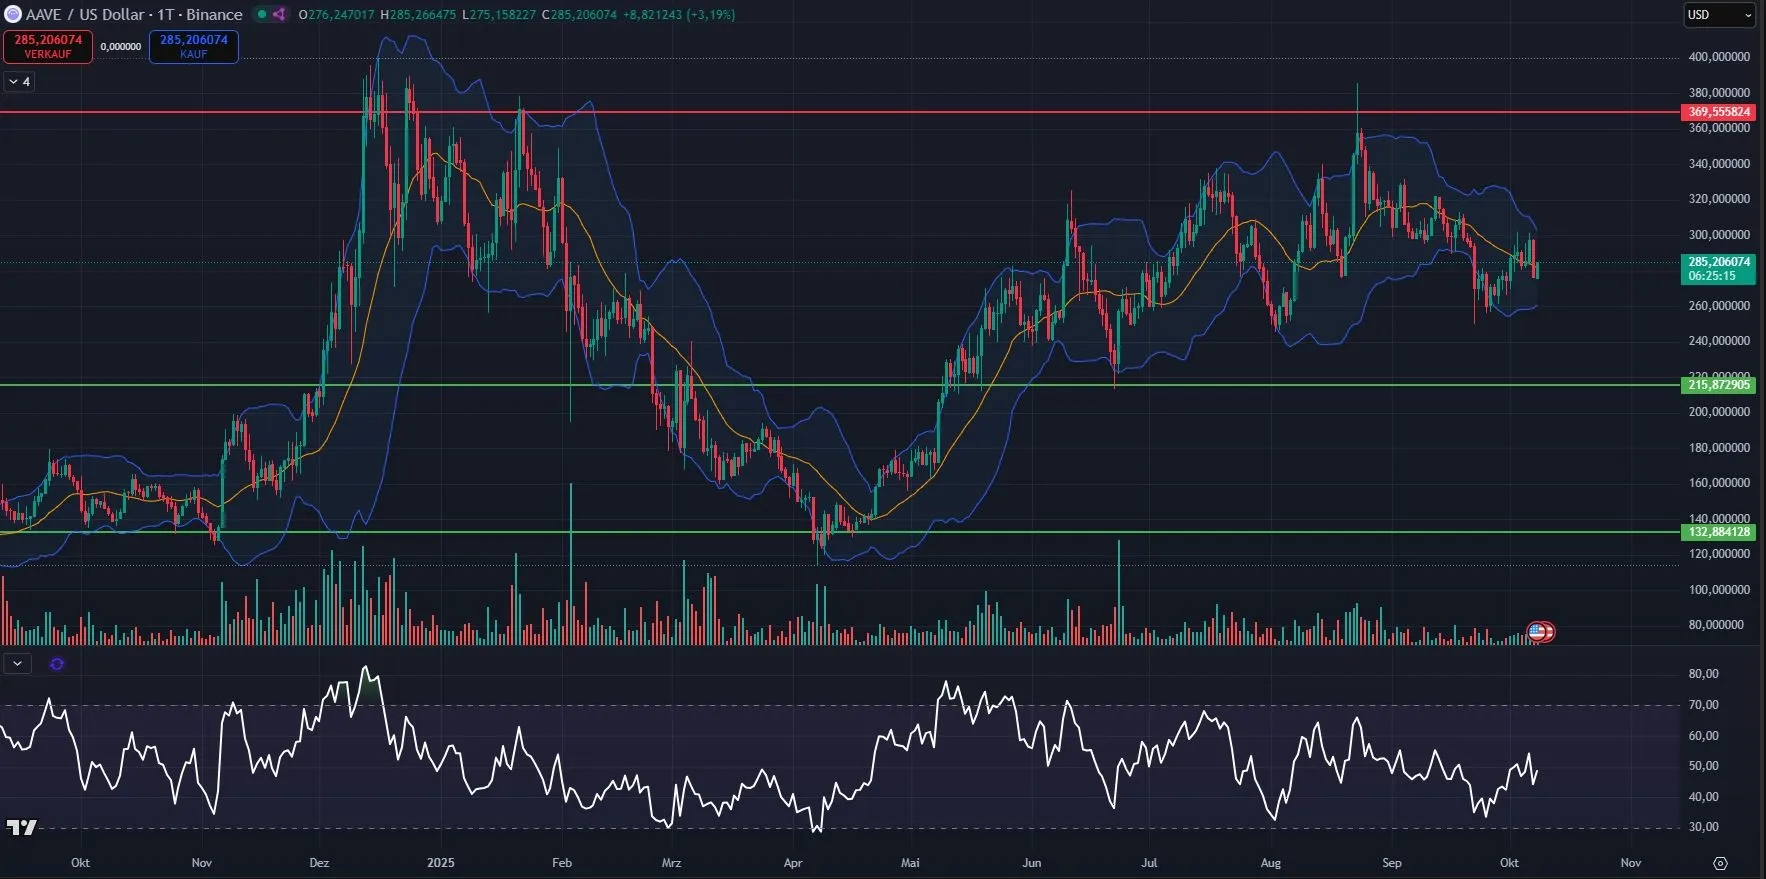Click the green 132,884128 support level label
The width and height of the screenshot is (1766, 879).
click(1718, 532)
